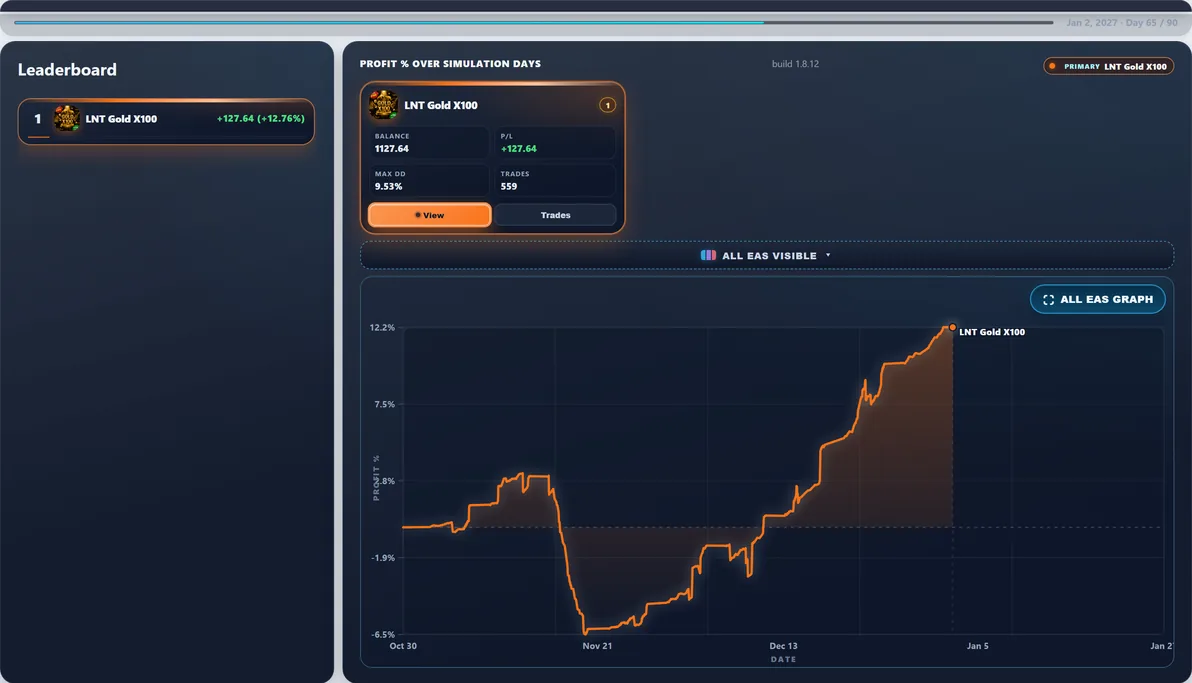Toggle the View button on the EA card
This screenshot has height=683, width=1192.
(430, 215)
